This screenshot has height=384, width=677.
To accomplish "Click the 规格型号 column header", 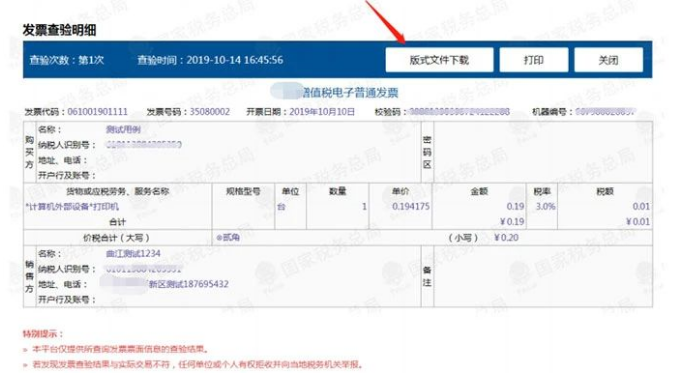I will click(x=243, y=191).
